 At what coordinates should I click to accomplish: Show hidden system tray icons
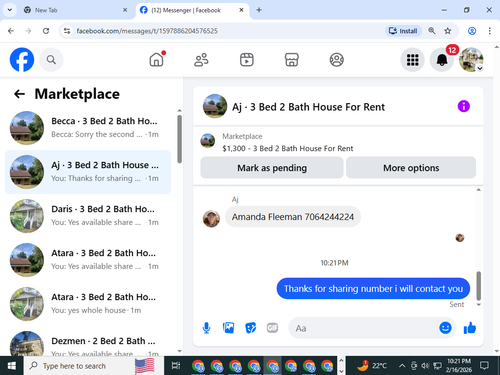pyautogui.click(x=402, y=366)
